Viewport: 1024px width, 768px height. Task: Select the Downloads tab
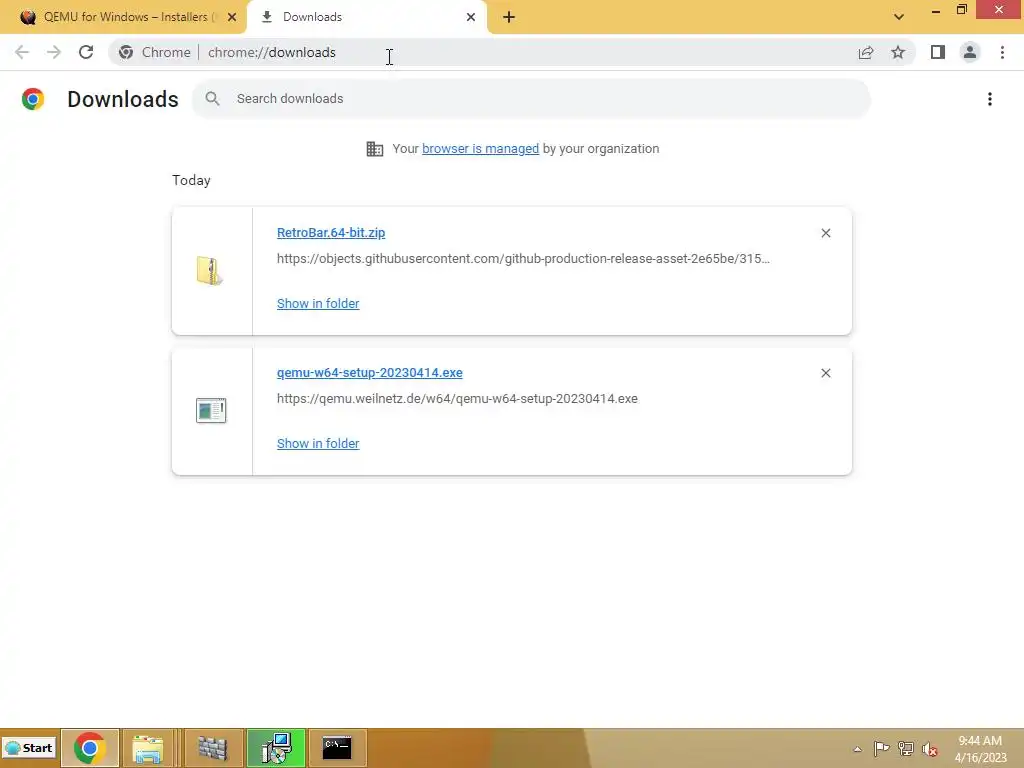pos(366,17)
